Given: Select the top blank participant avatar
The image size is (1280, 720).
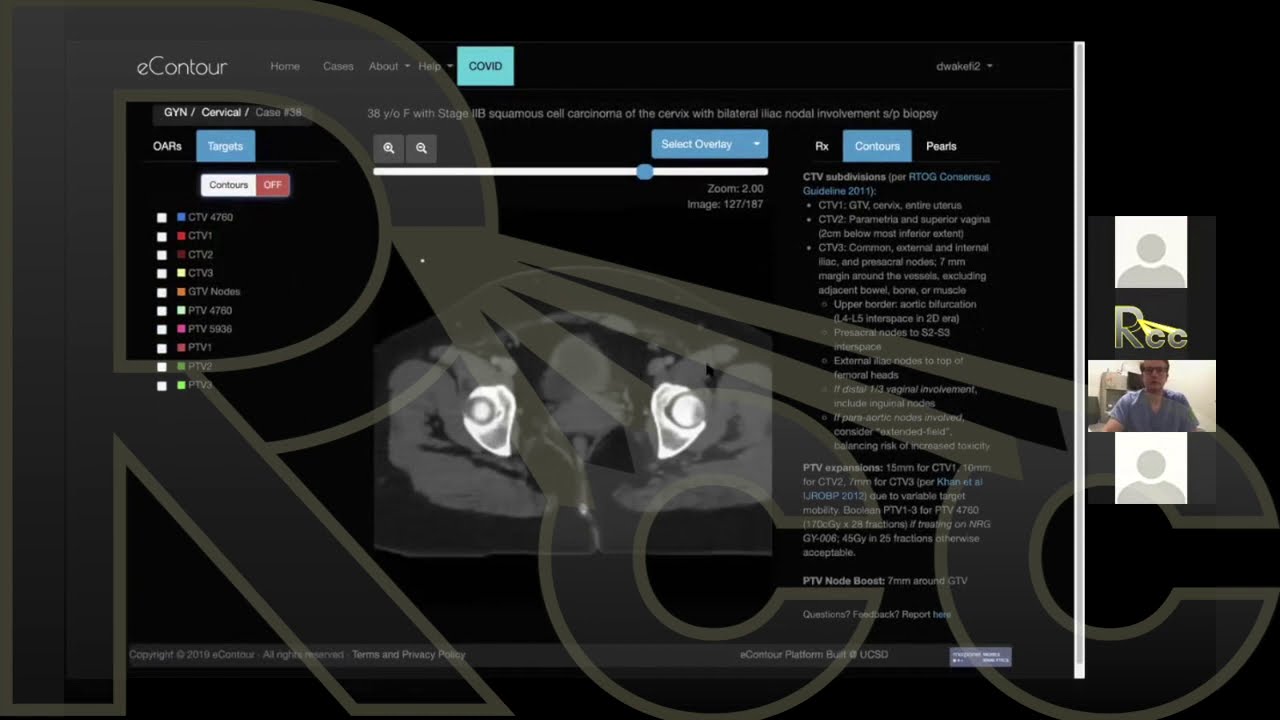Looking at the screenshot, I should click(x=1151, y=252).
